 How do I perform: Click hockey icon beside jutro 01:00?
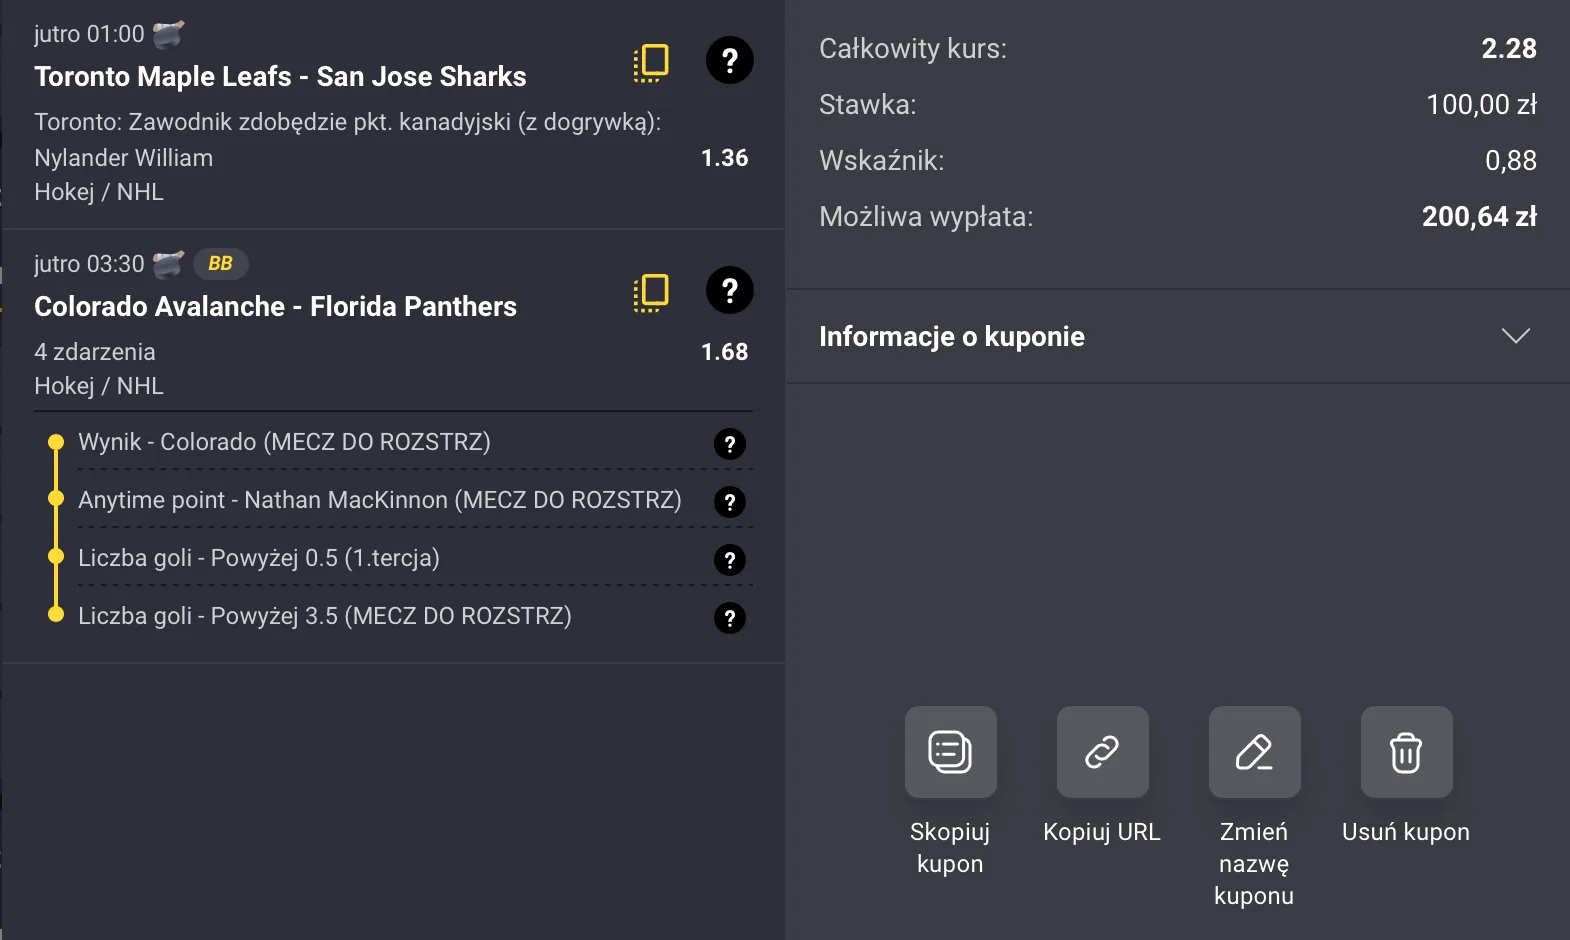coord(168,34)
